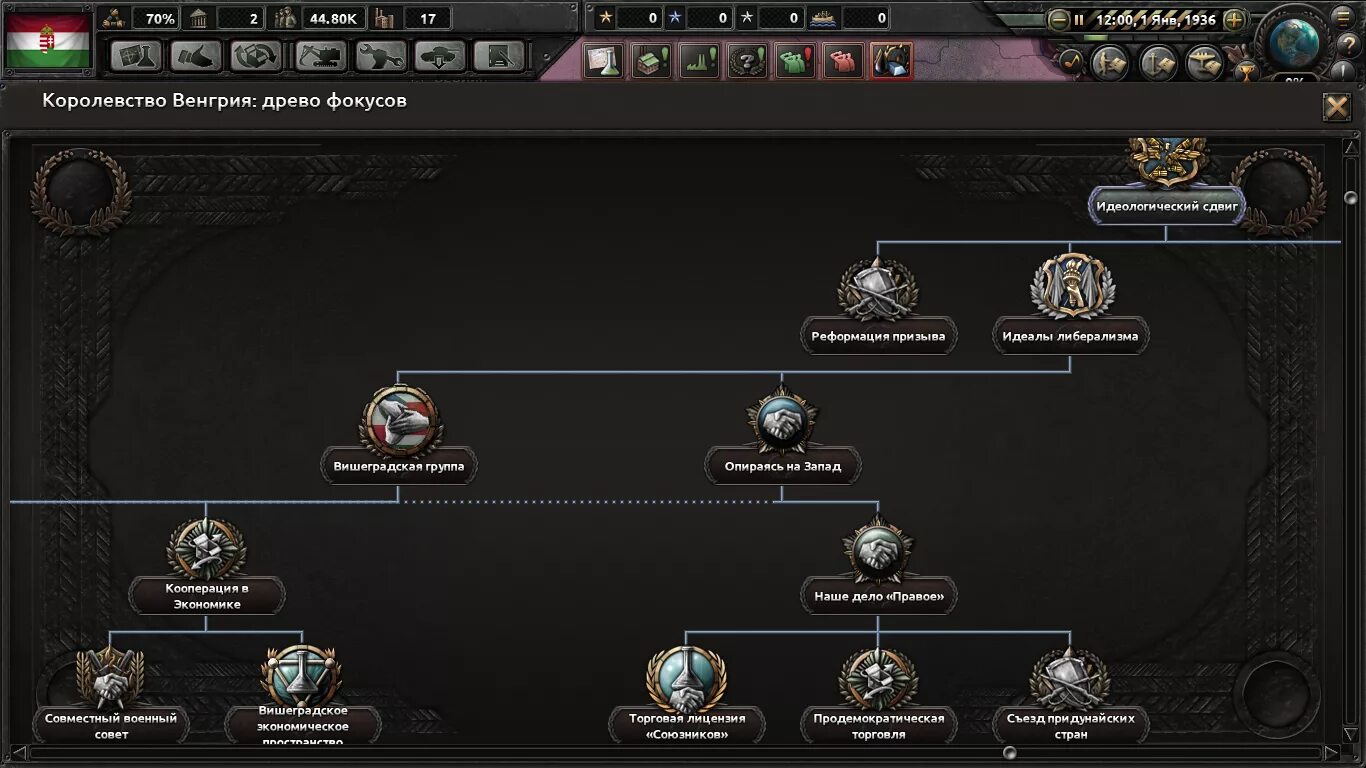The width and height of the screenshot is (1366, 768).
Task: Click the air experience white star
Action: 746,17
